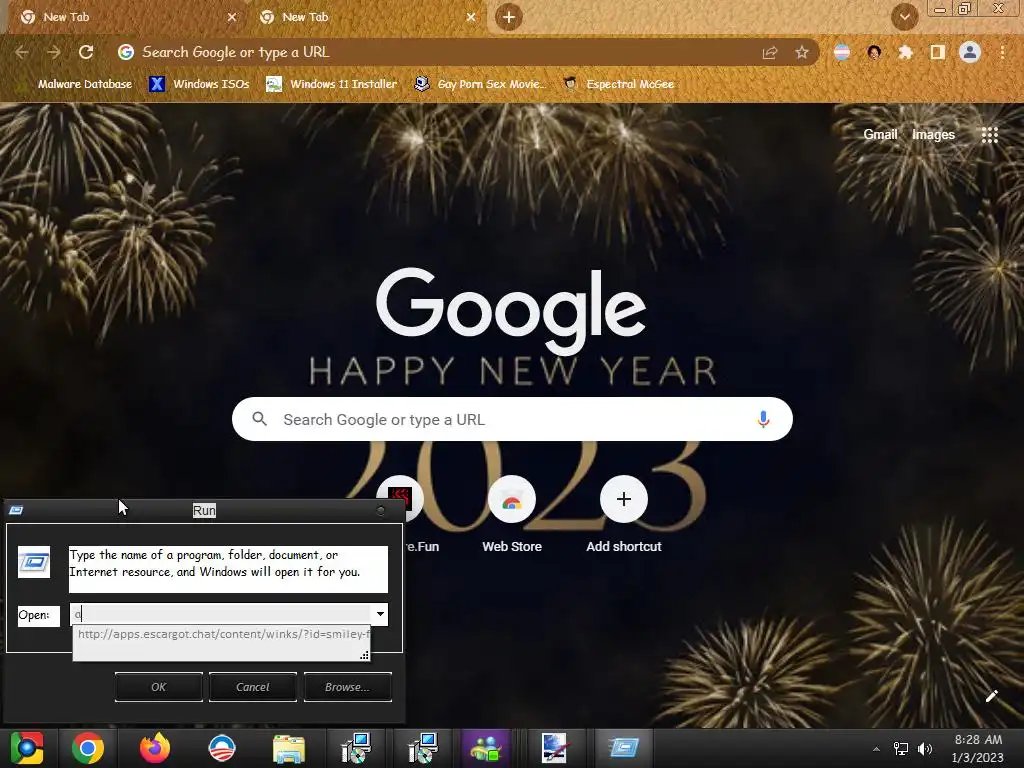Go back using the browser back arrow
The height and width of the screenshot is (768, 1024).
pyautogui.click(x=22, y=52)
